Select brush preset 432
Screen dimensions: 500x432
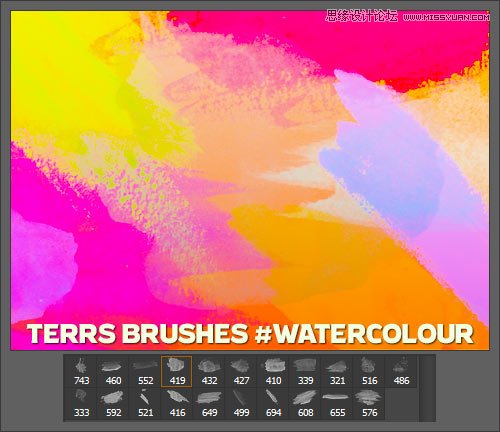(209, 371)
